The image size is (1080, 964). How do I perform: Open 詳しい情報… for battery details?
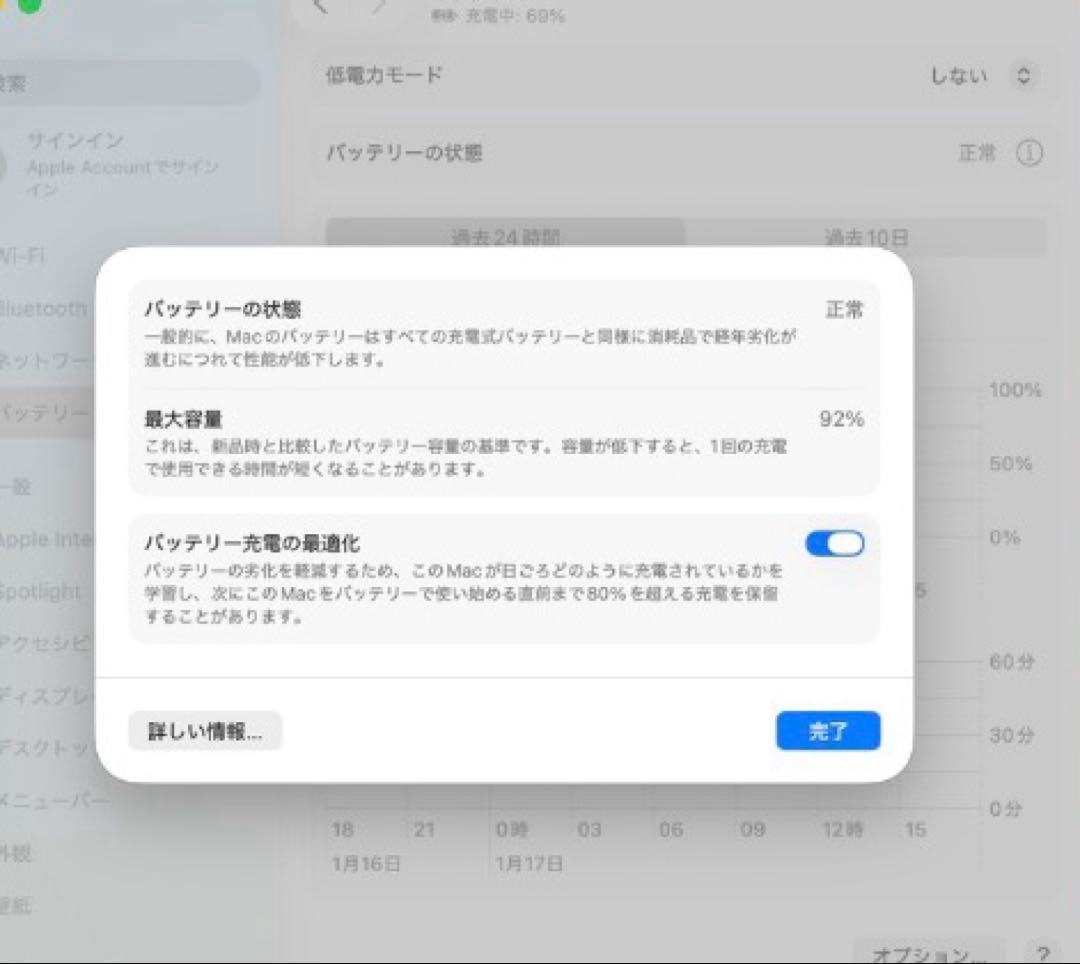tap(205, 730)
